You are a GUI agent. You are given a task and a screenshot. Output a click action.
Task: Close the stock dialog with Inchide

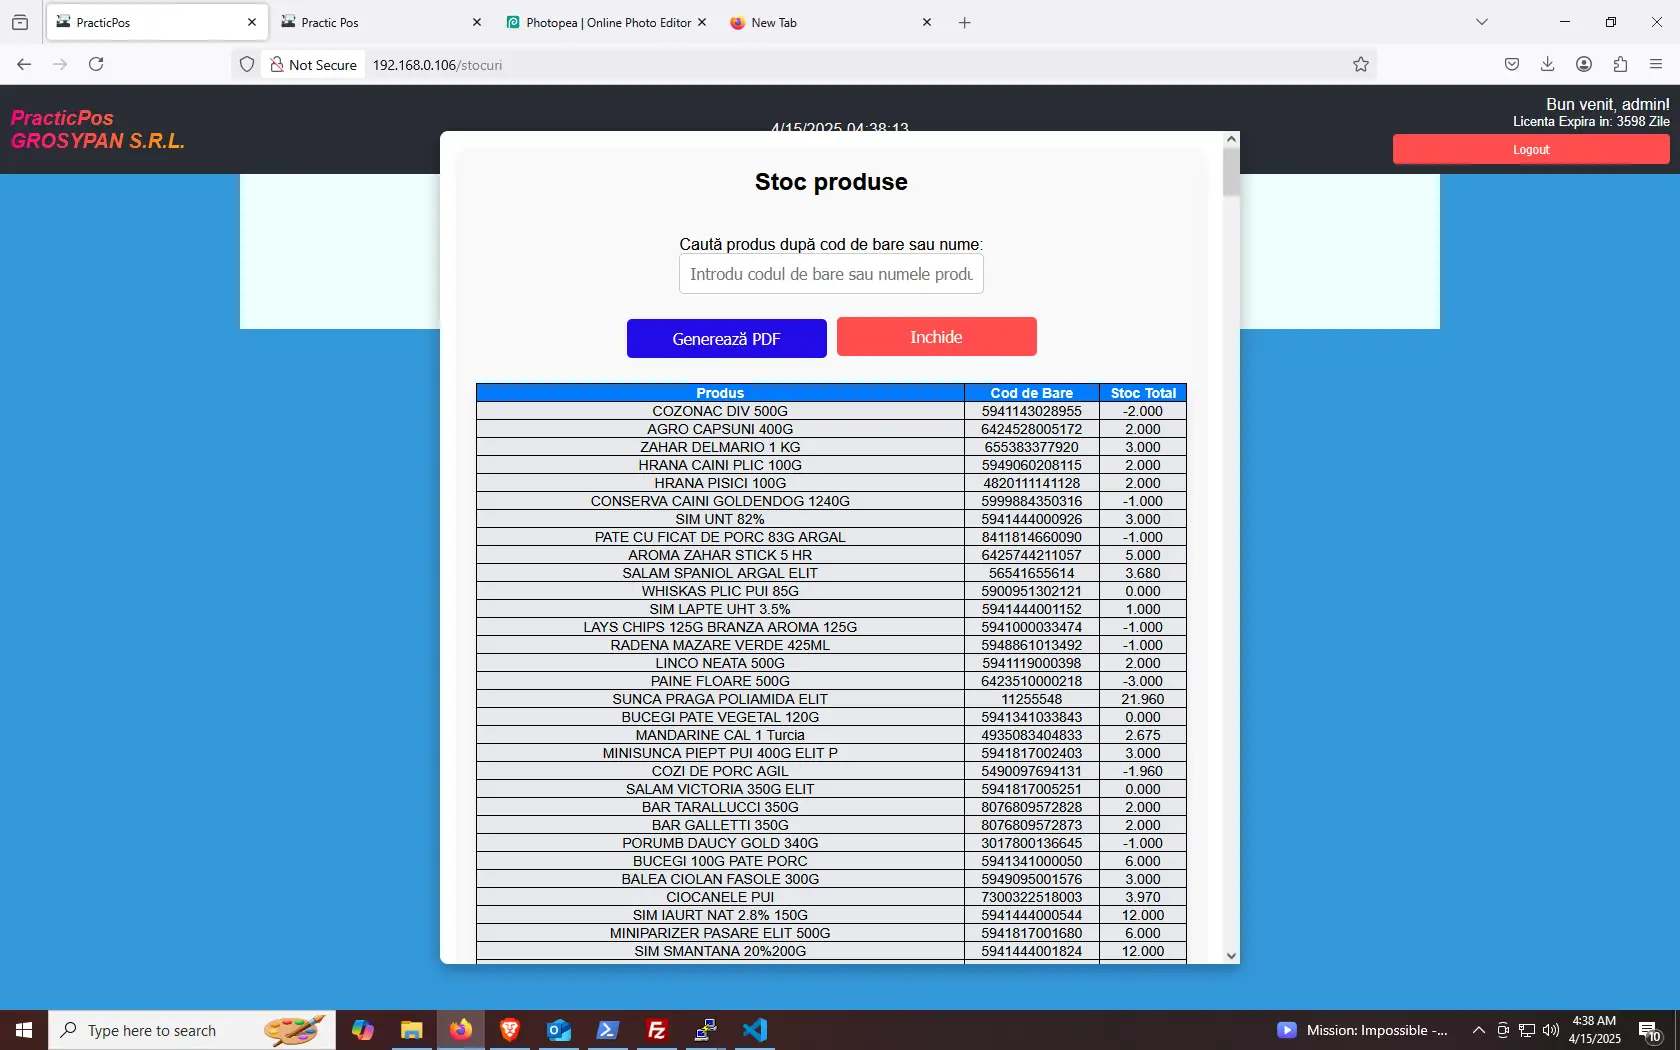tap(936, 337)
